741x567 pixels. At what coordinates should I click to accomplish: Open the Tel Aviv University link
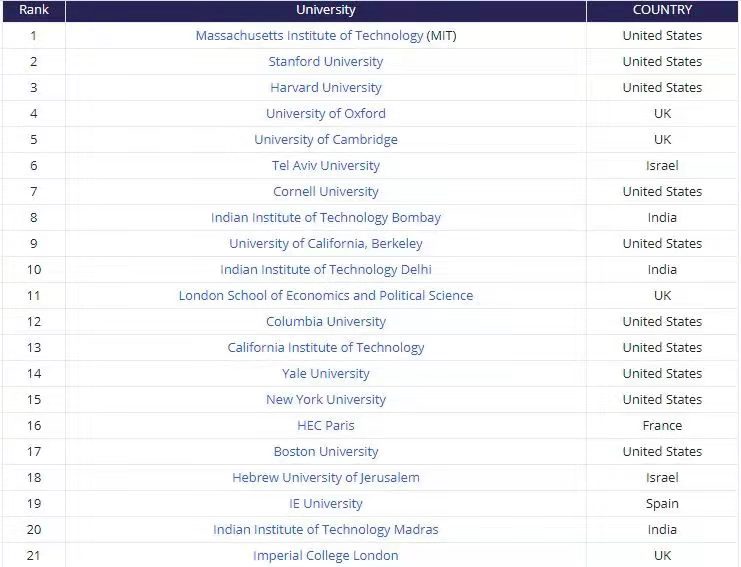pyautogui.click(x=326, y=165)
